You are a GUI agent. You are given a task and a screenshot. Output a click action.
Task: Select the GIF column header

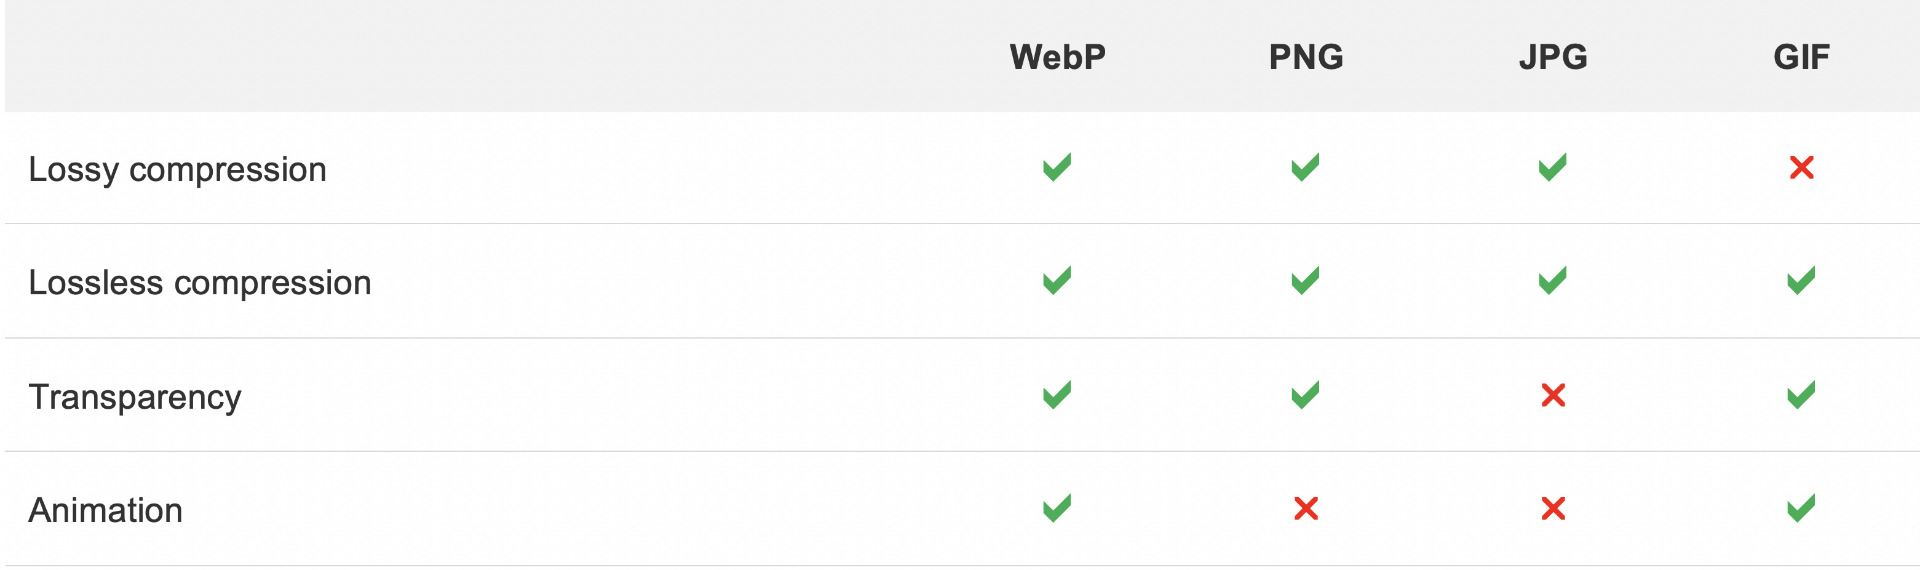coord(1801,57)
